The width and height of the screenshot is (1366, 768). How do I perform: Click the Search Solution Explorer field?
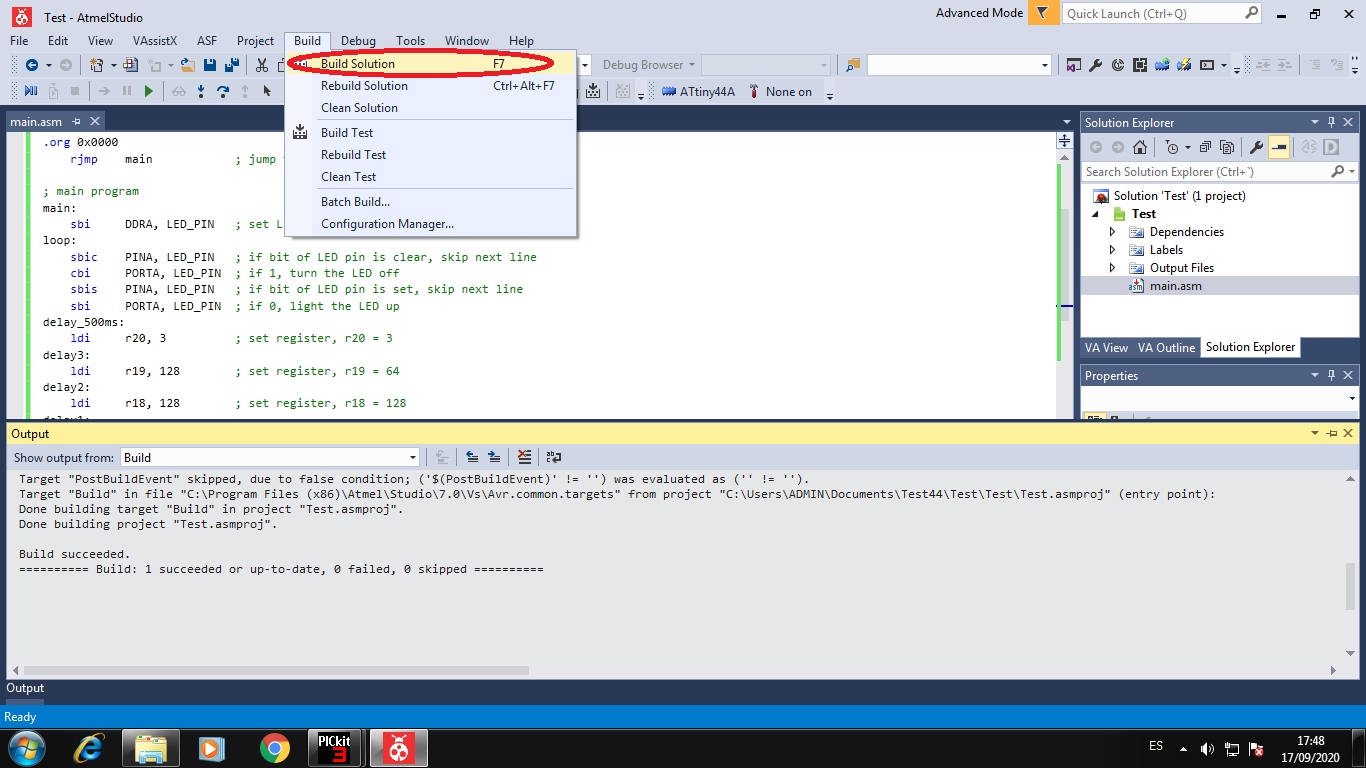[x=1219, y=172]
